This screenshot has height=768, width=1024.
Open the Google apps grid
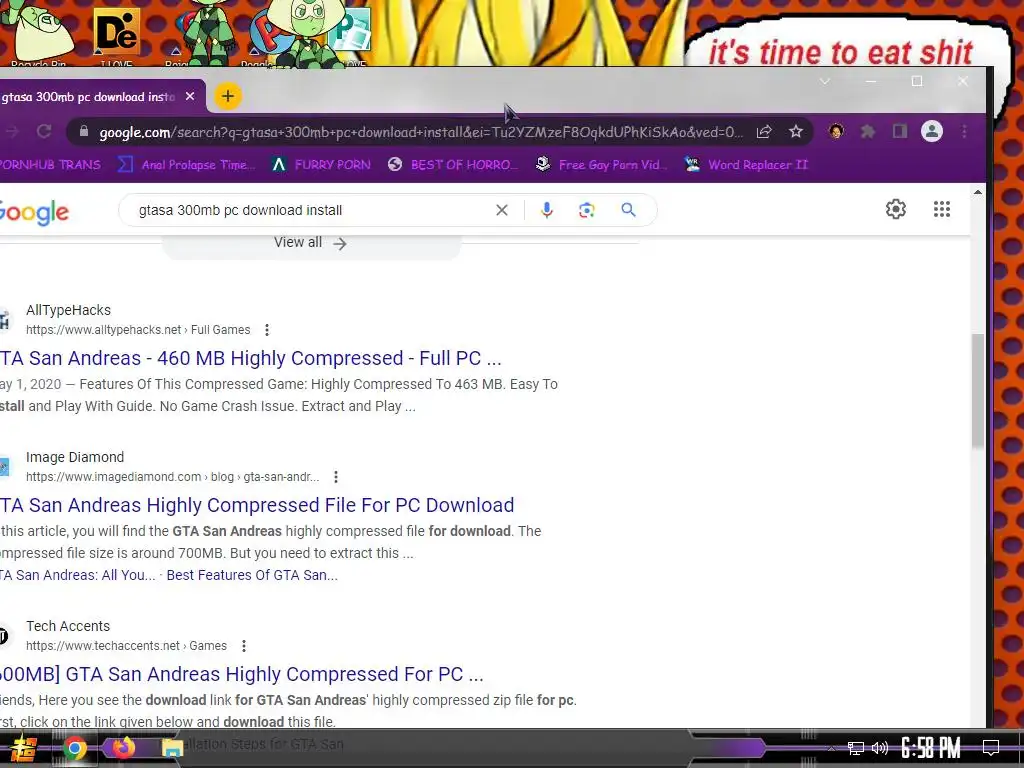click(x=942, y=209)
